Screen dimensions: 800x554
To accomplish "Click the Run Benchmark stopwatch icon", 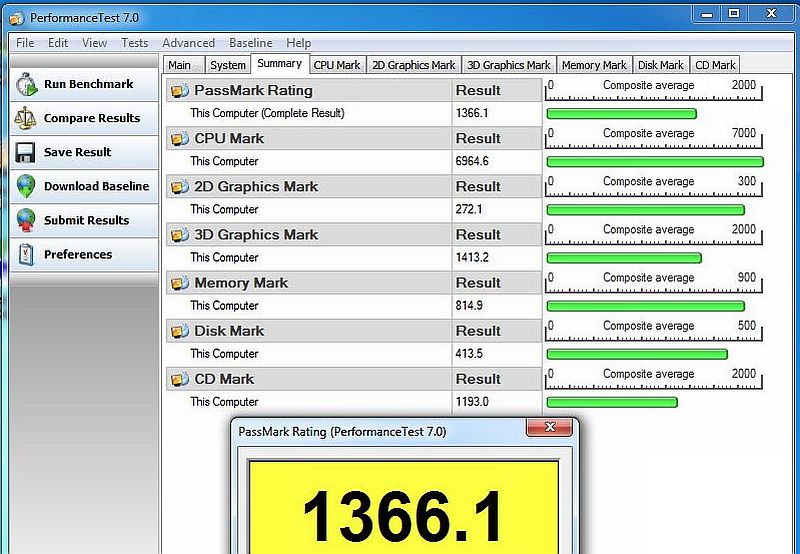I will tap(26, 84).
